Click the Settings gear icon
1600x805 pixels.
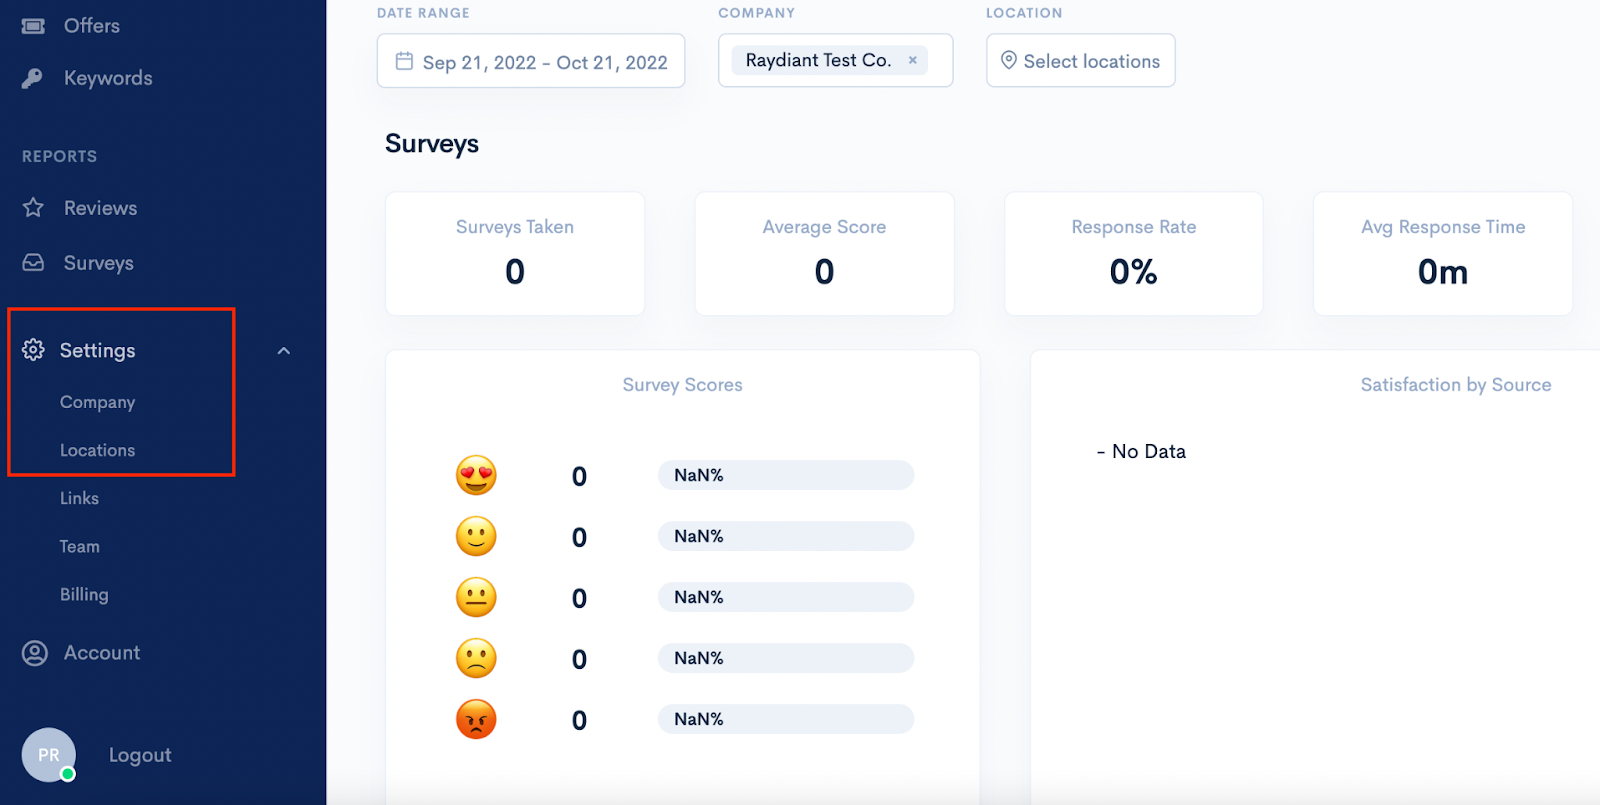(x=33, y=350)
